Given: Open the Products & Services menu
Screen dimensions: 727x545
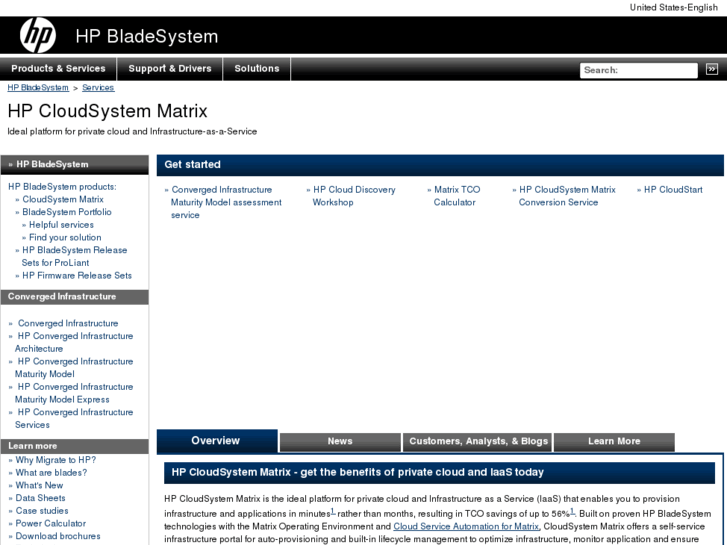Looking at the screenshot, I should point(58,69).
